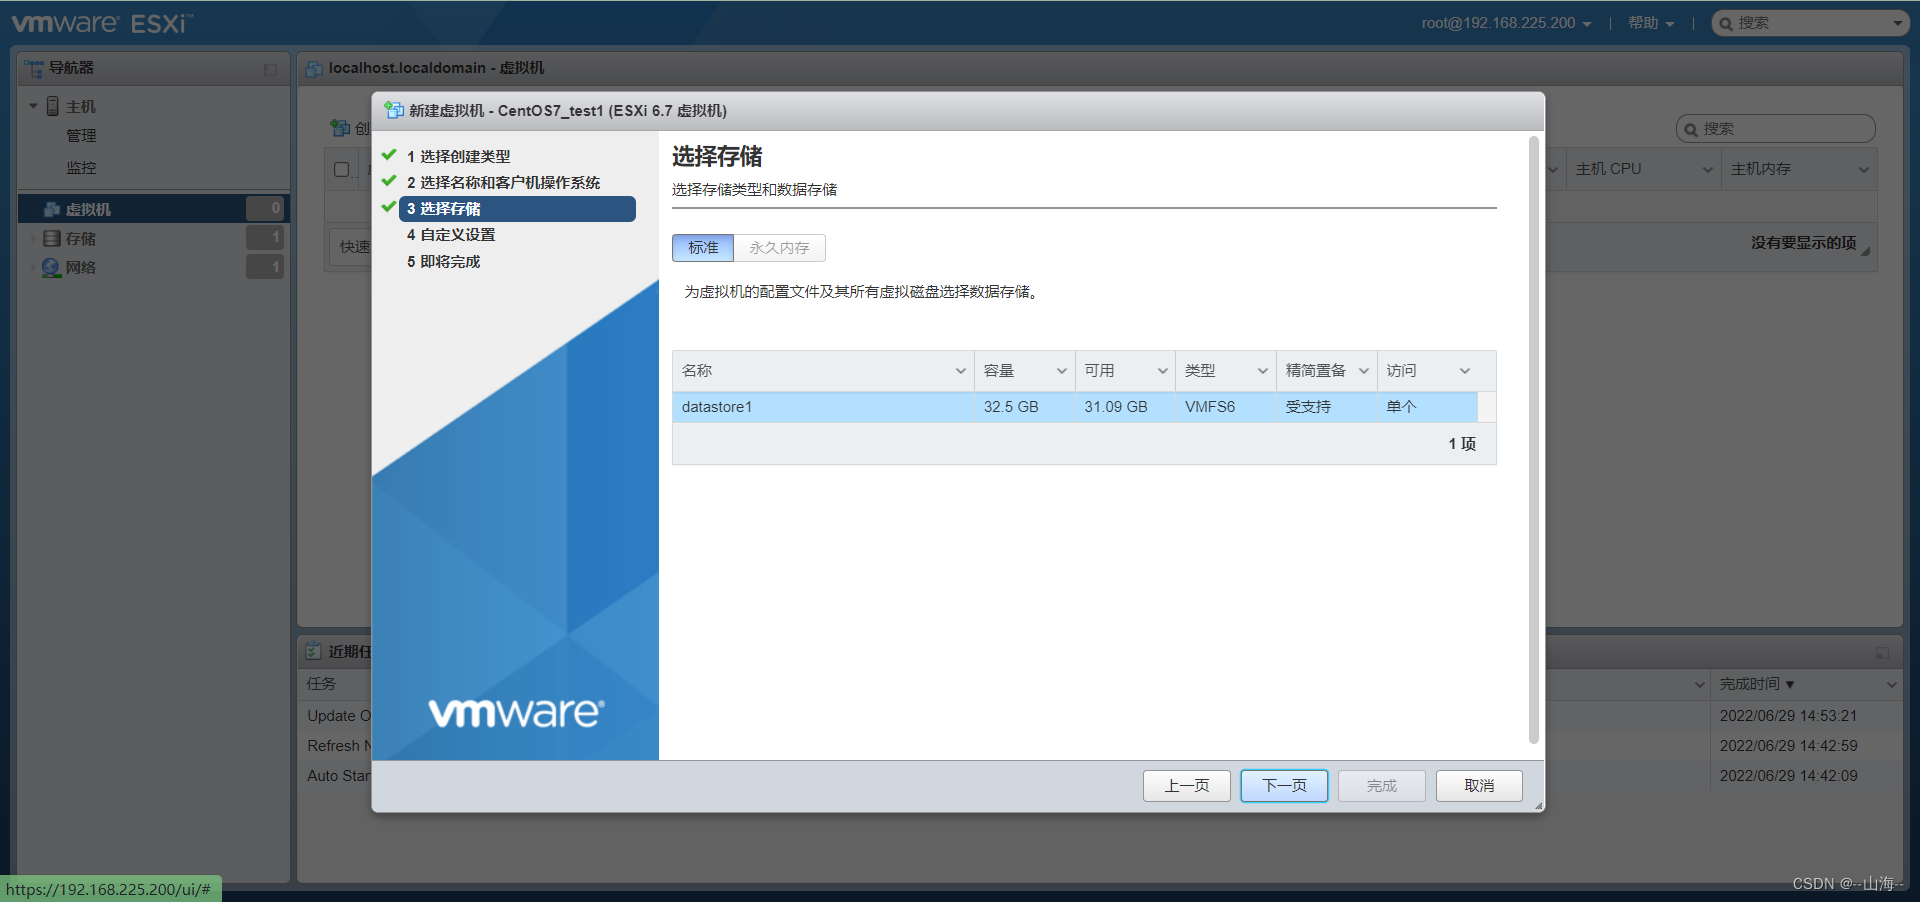Click the host device icon in navigator
This screenshot has height=902, width=1920.
click(x=53, y=106)
